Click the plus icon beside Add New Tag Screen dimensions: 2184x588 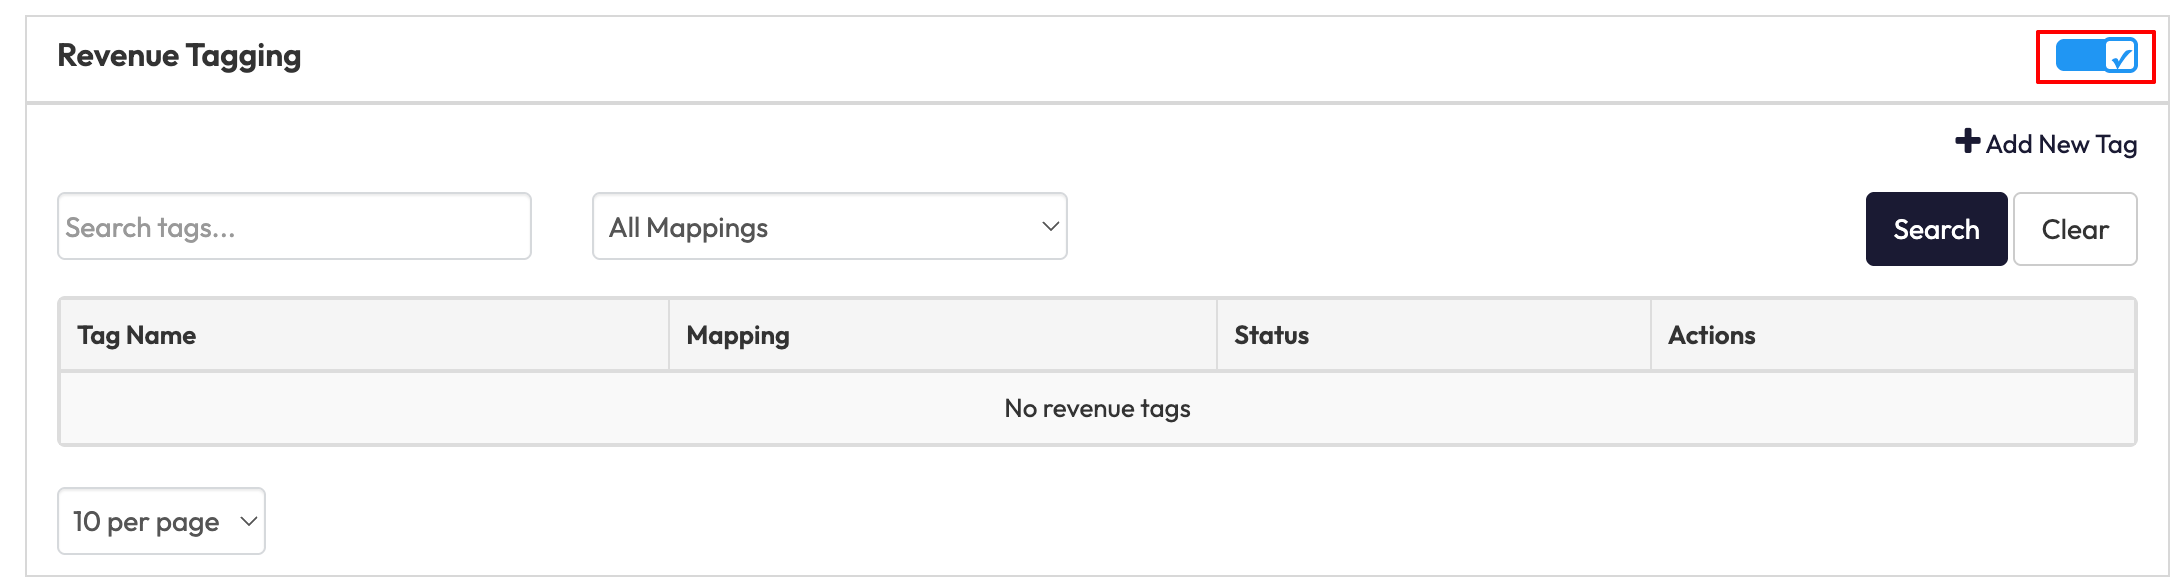point(1967,142)
